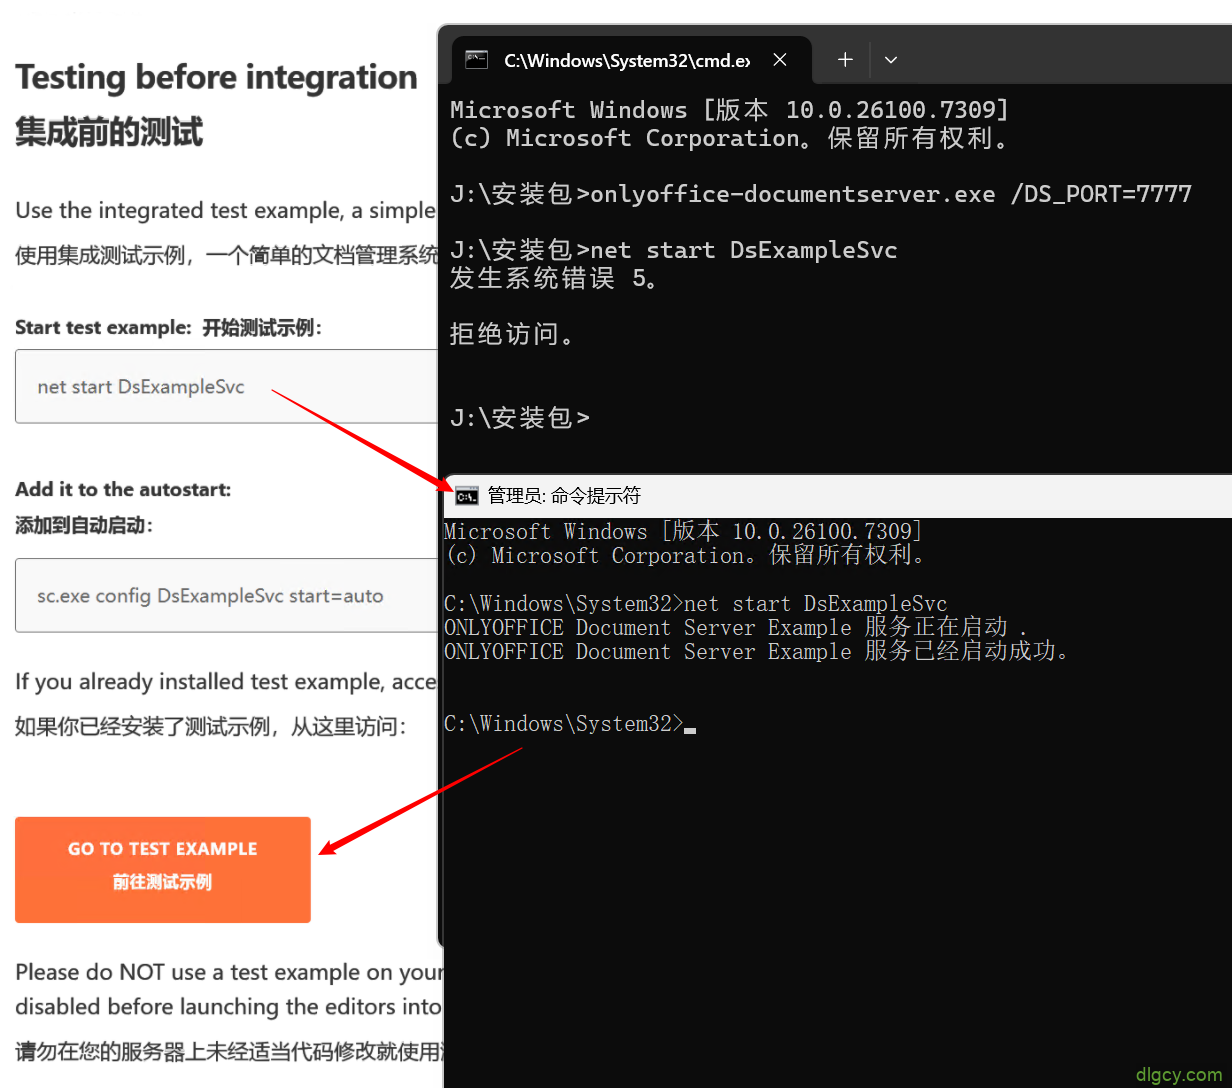The width and height of the screenshot is (1232, 1088).
Task: Click the last J:\安装包> prompt in terminal
Action: pyautogui.click(x=520, y=417)
